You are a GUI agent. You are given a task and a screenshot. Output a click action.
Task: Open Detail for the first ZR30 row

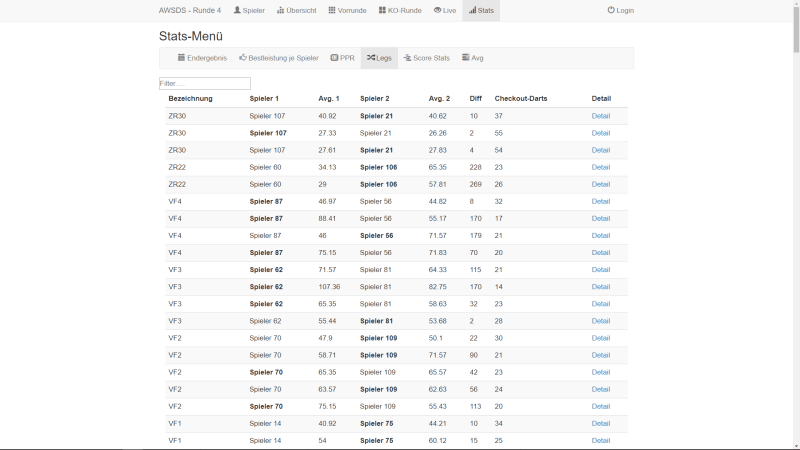tap(600, 116)
